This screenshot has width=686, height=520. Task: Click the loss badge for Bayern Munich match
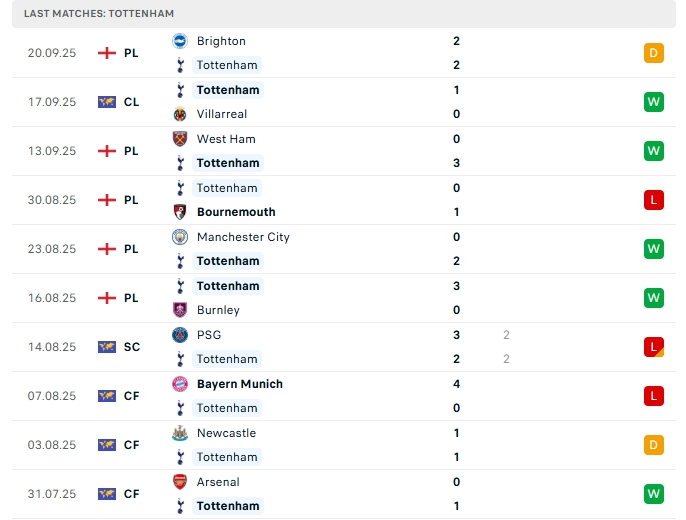654,396
